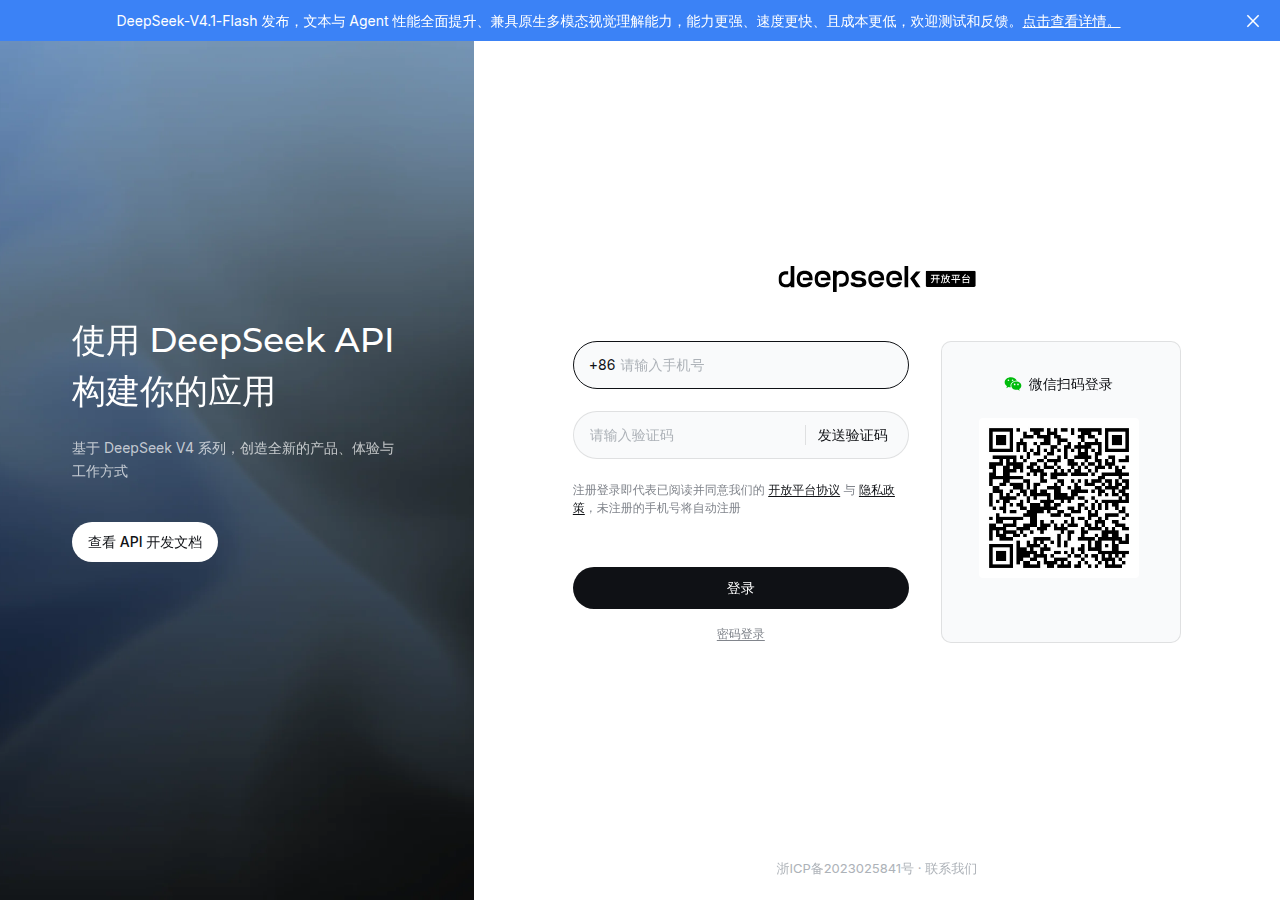Image resolution: width=1280 pixels, height=900 pixels.
Task: Open the 点击查看详情 announcement link
Action: (1071, 21)
